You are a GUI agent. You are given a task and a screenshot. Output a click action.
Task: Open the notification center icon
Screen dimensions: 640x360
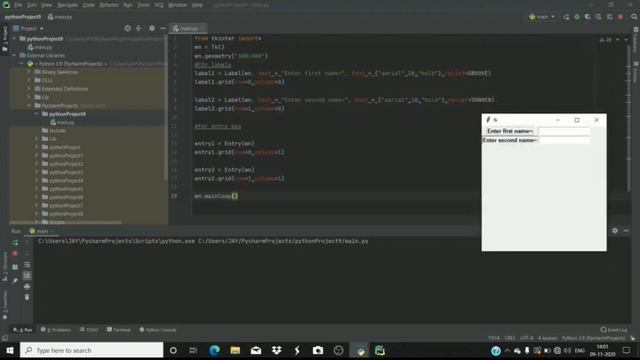626,351
